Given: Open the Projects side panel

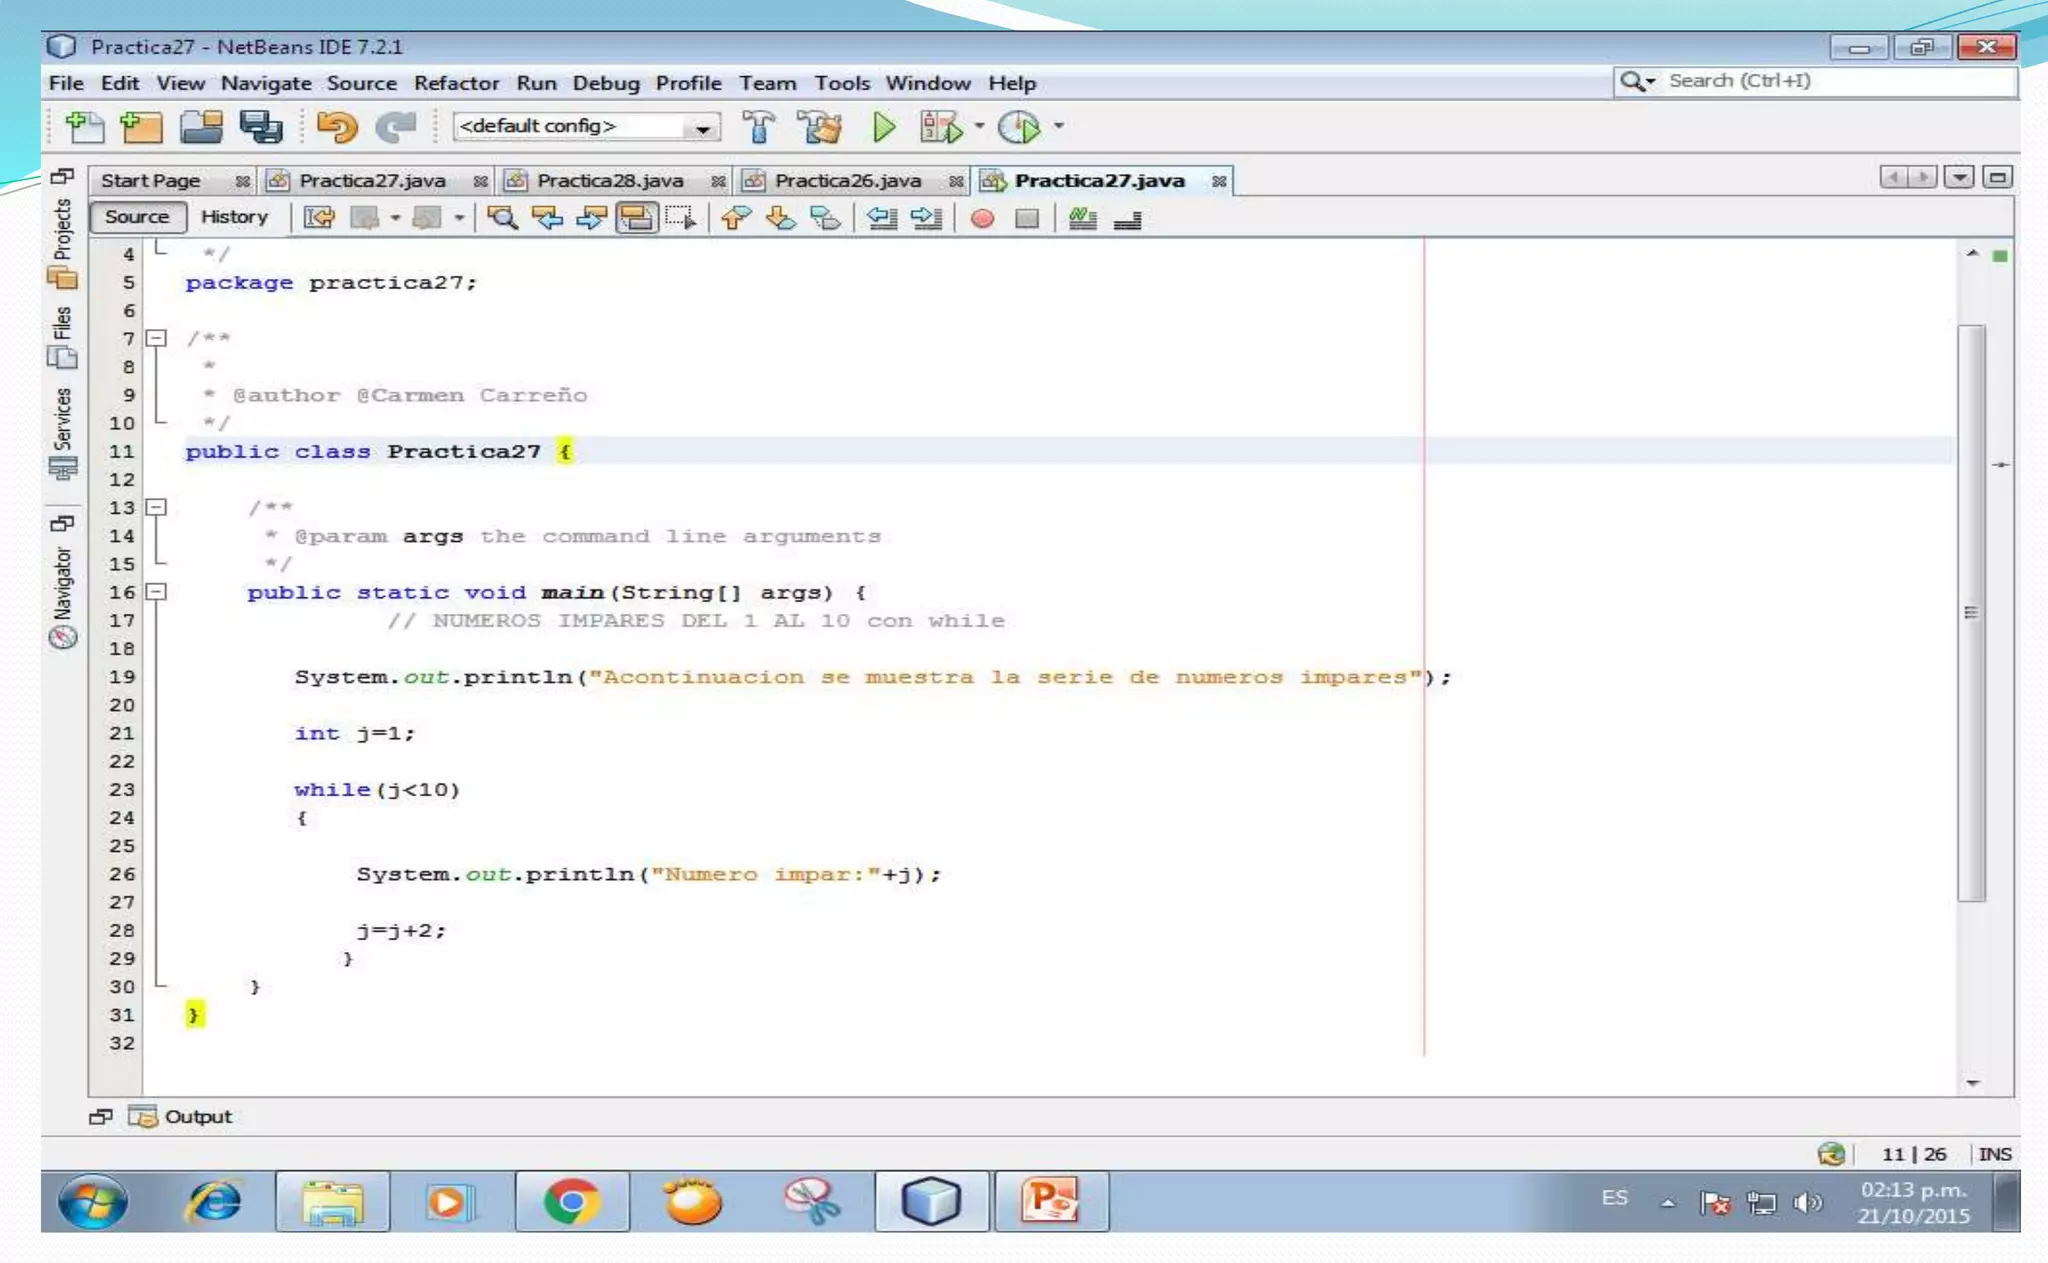Looking at the screenshot, I should click(63, 240).
